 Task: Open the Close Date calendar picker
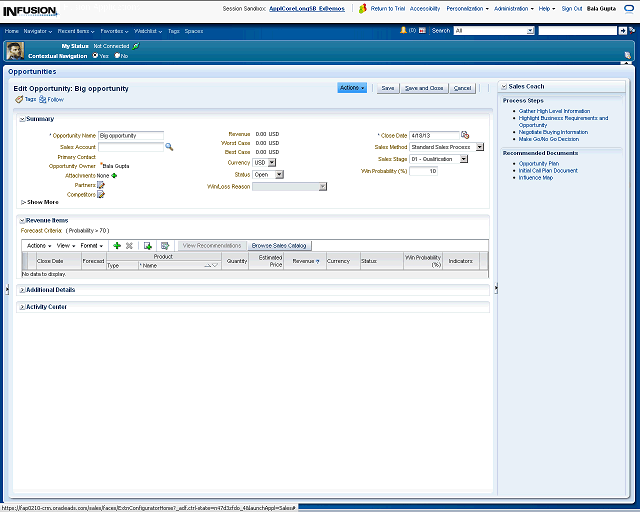pyautogui.click(x=465, y=135)
